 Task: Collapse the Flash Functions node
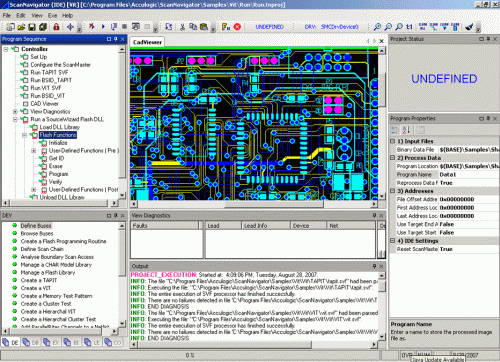click(24, 135)
